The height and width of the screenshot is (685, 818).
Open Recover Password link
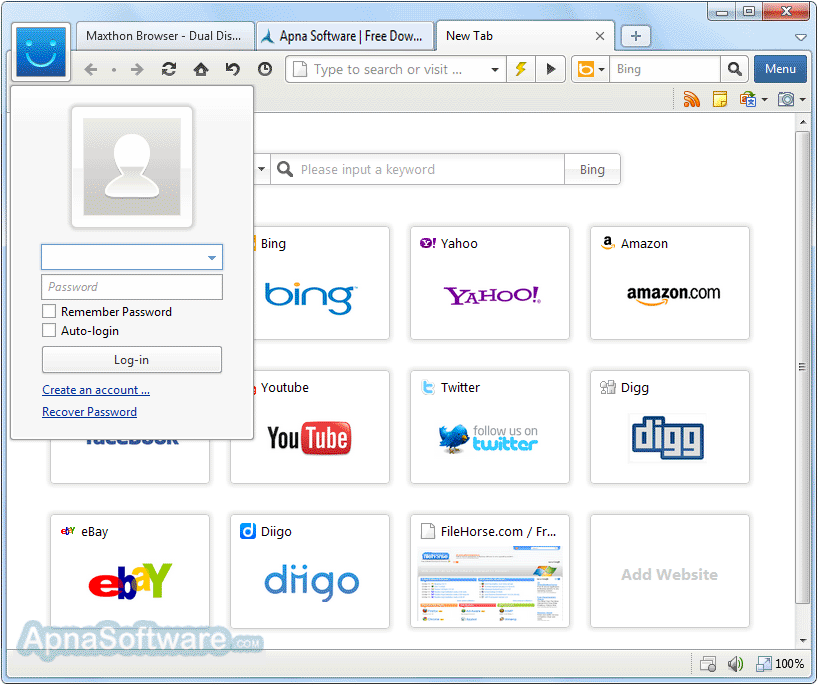[90, 412]
